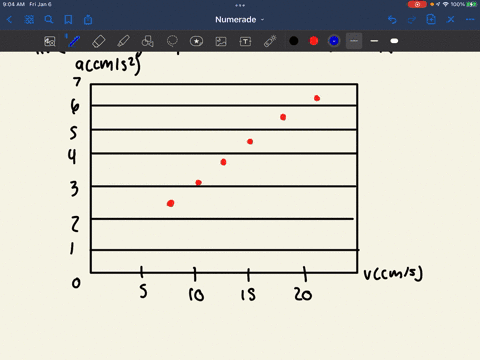This screenshot has height=360, width=480.
Task: Redo the last undone action
Action: pyautogui.click(x=412, y=20)
